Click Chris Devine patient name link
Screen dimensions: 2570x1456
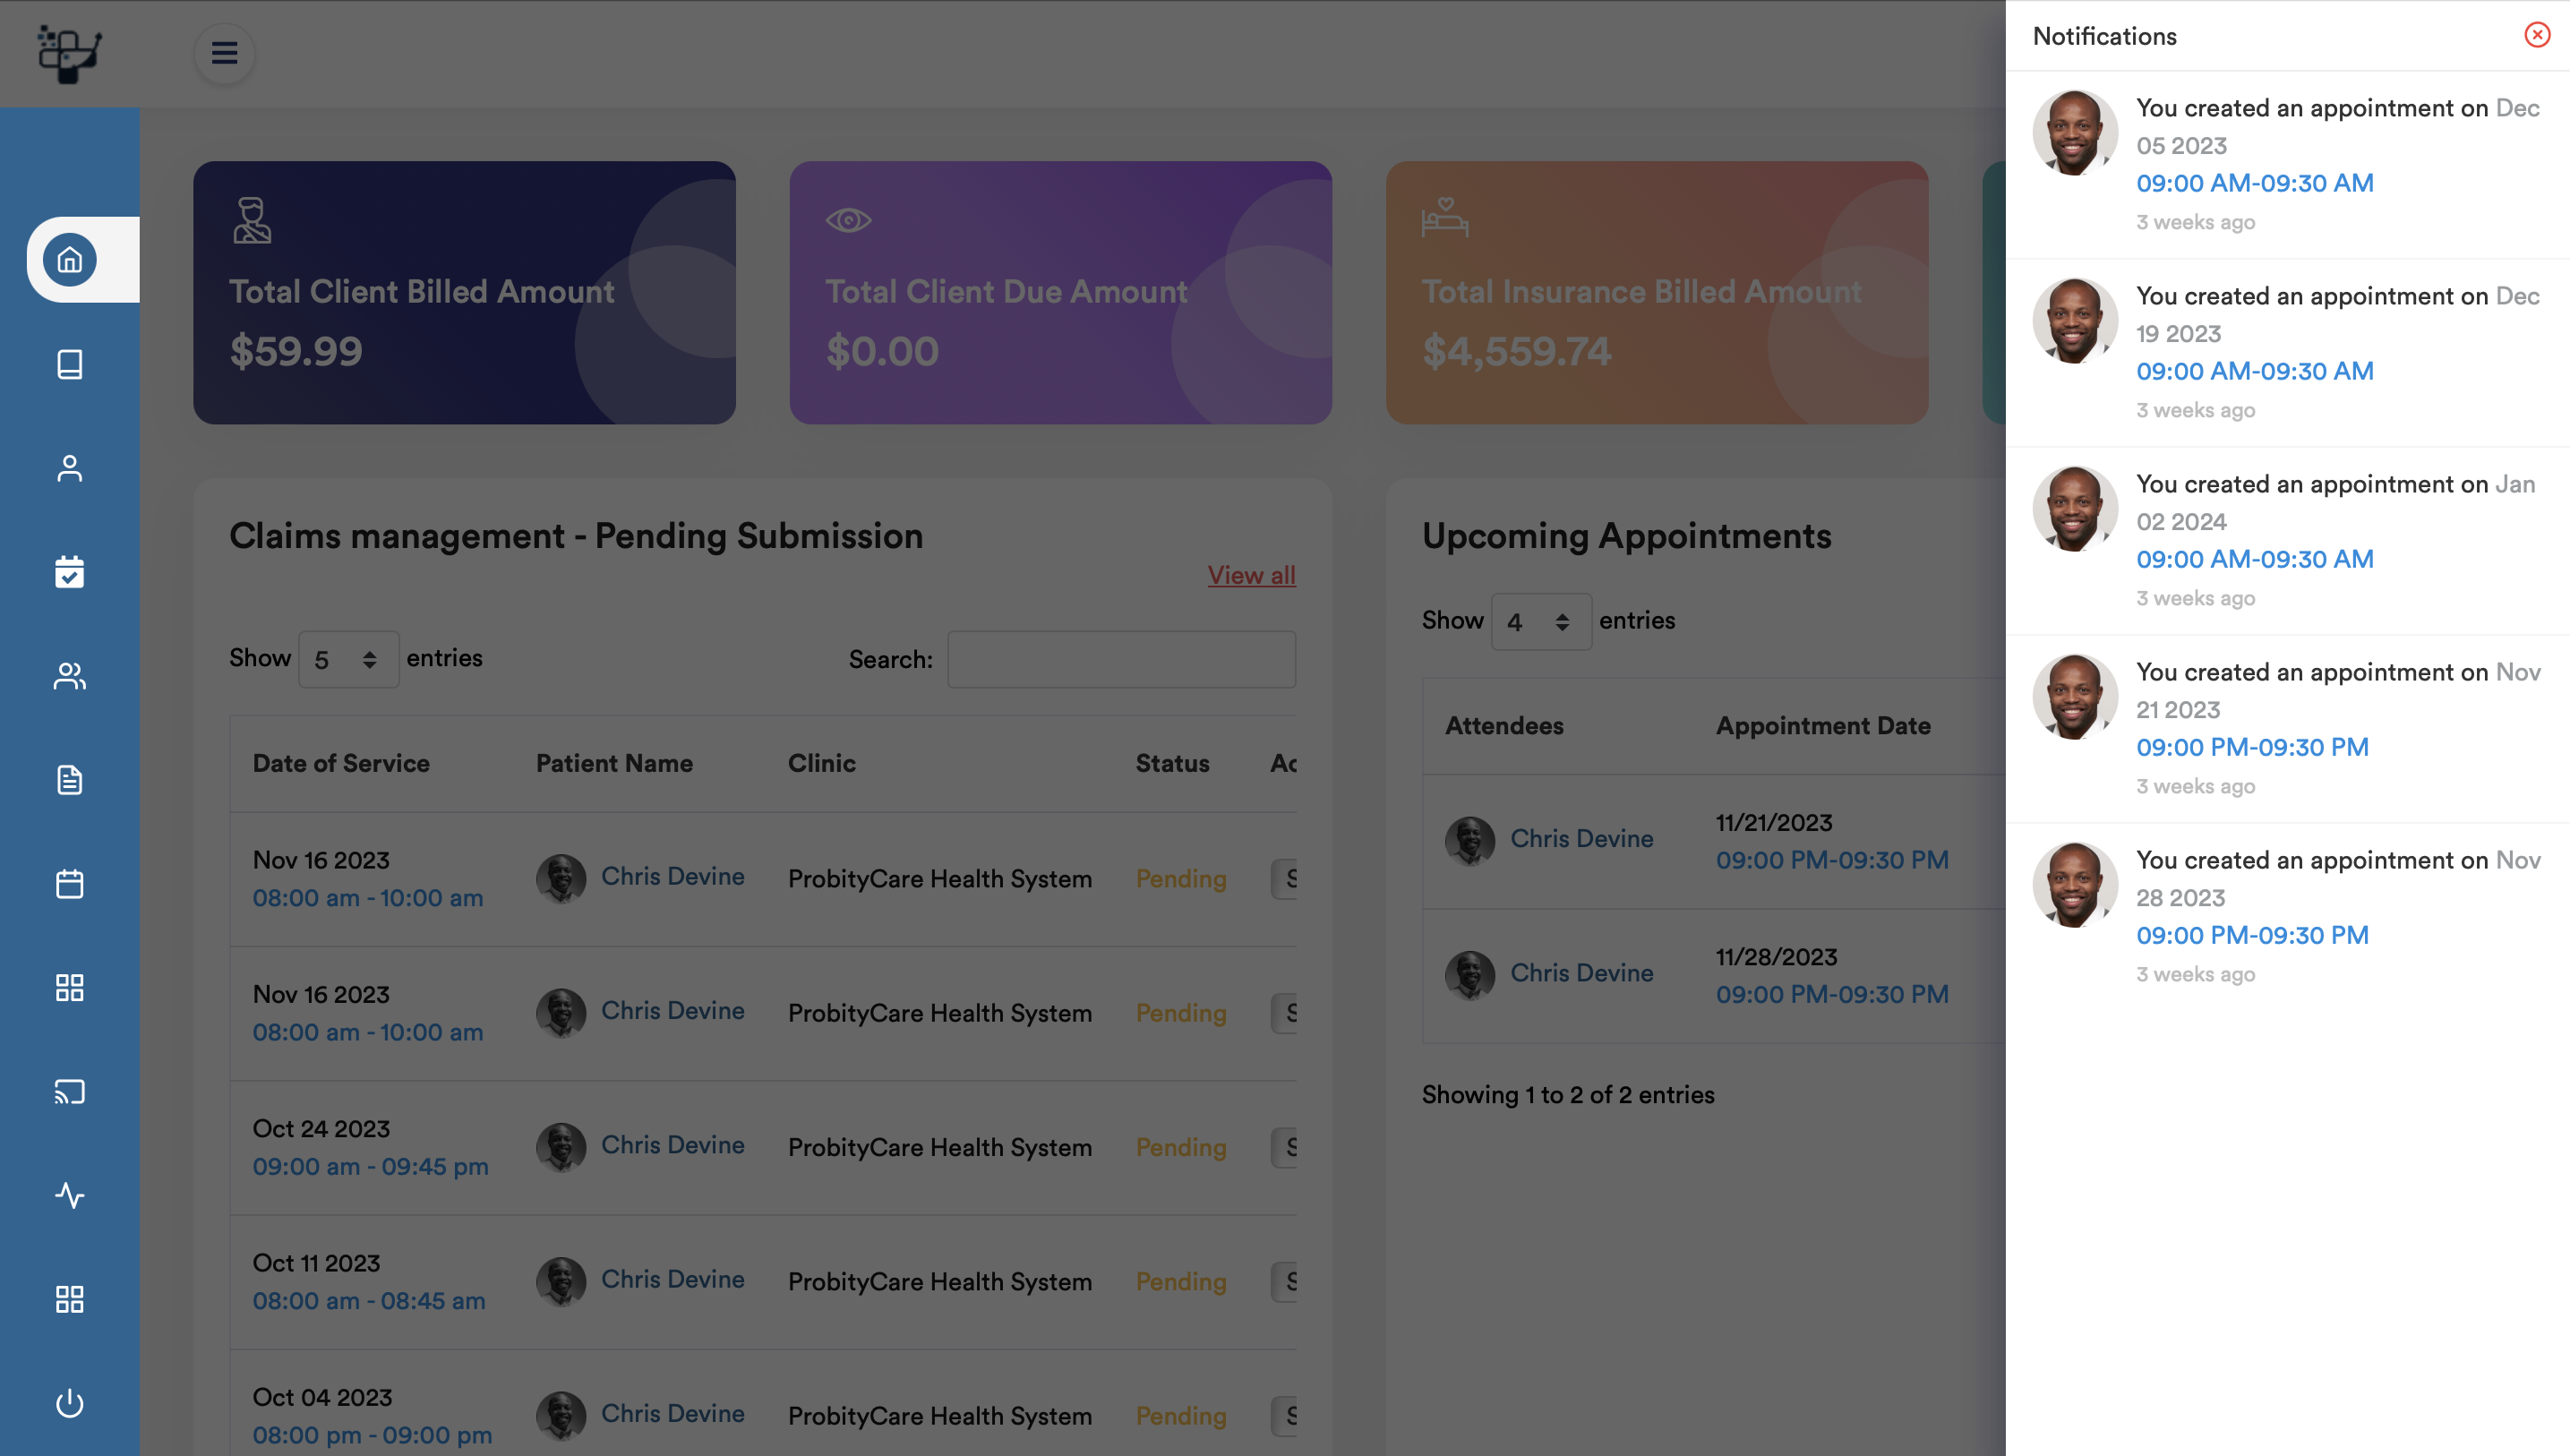pyautogui.click(x=671, y=878)
